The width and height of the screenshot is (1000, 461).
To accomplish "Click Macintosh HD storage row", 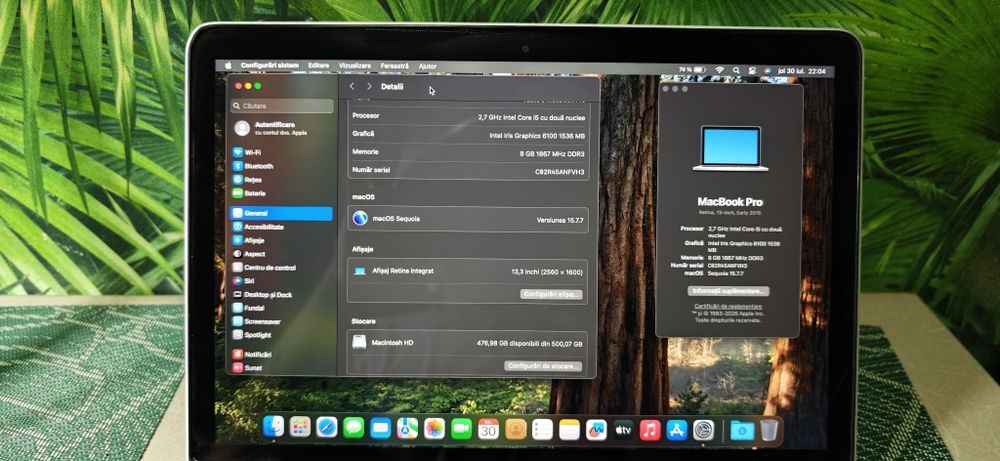I will (467, 343).
